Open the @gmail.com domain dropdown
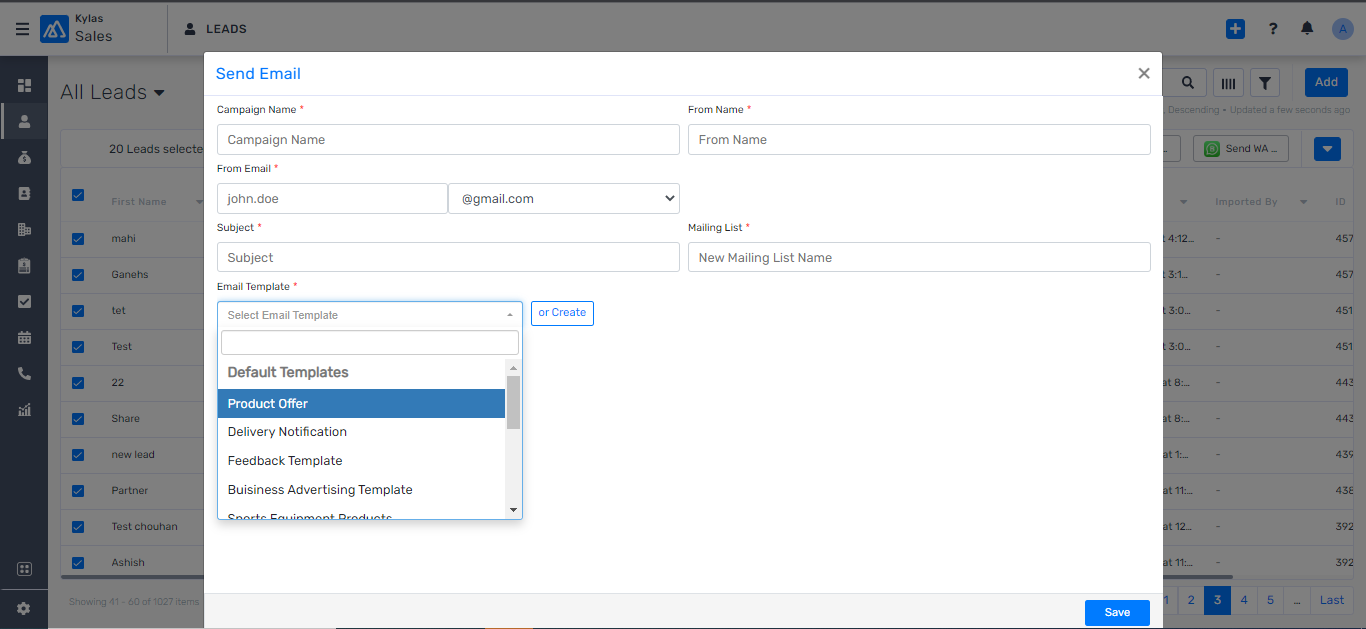Viewport: 1366px width, 629px height. (564, 199)
